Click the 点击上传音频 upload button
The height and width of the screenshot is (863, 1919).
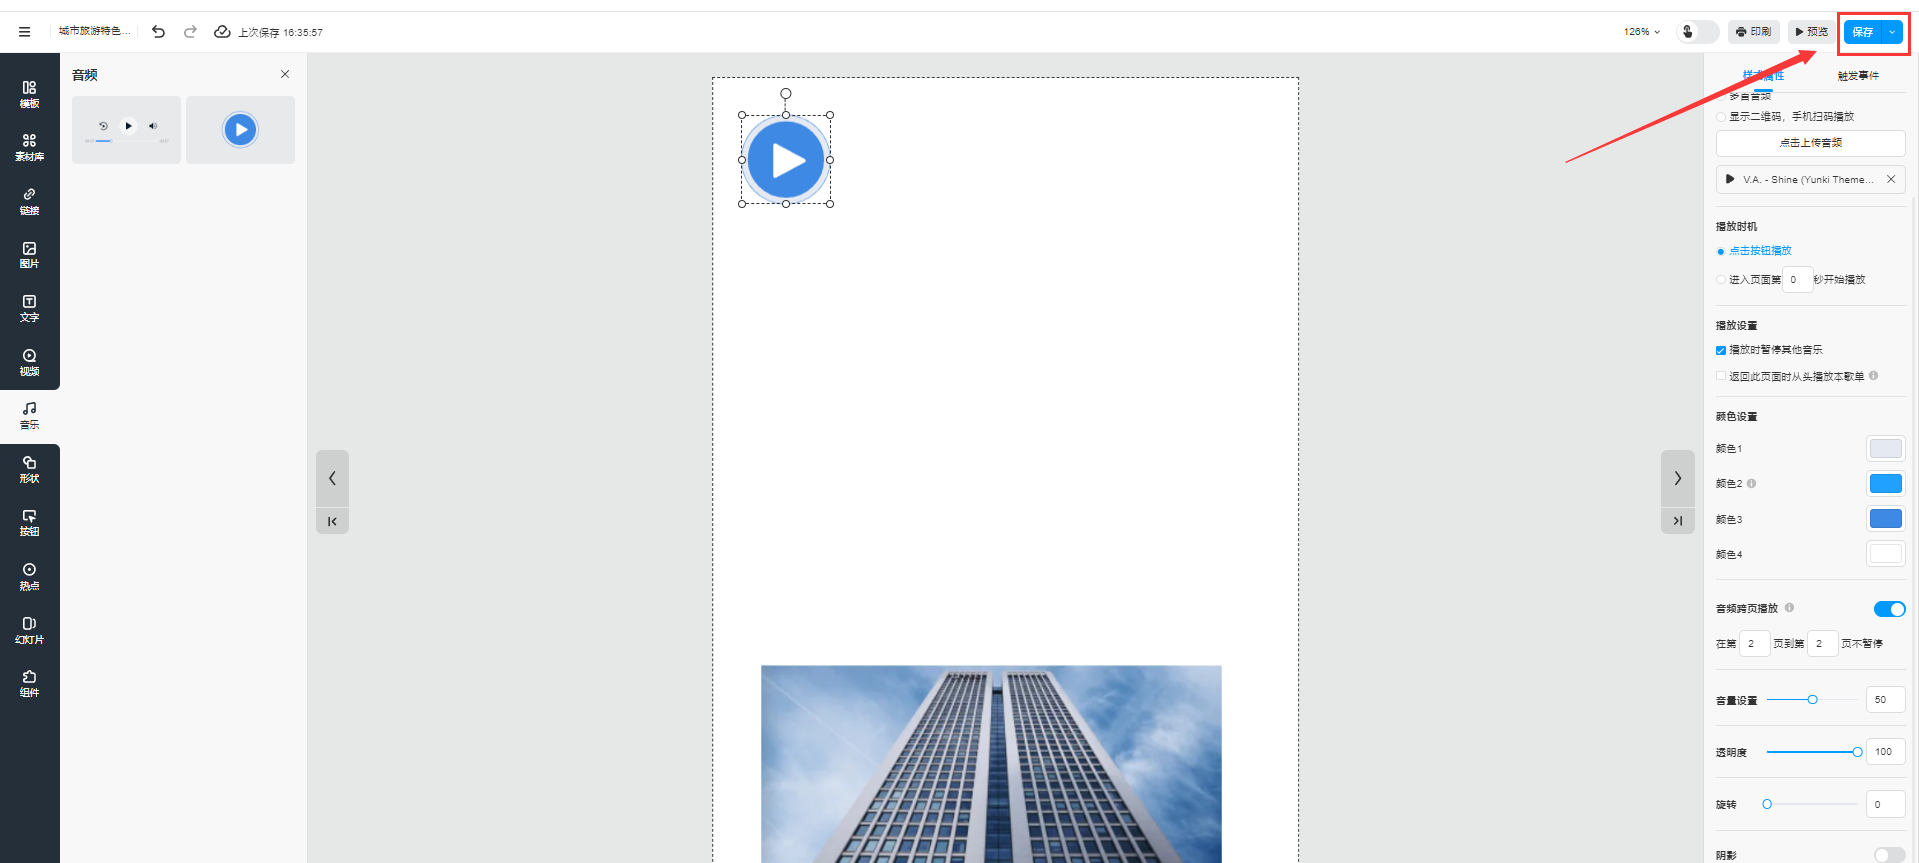coord(1810,143)
